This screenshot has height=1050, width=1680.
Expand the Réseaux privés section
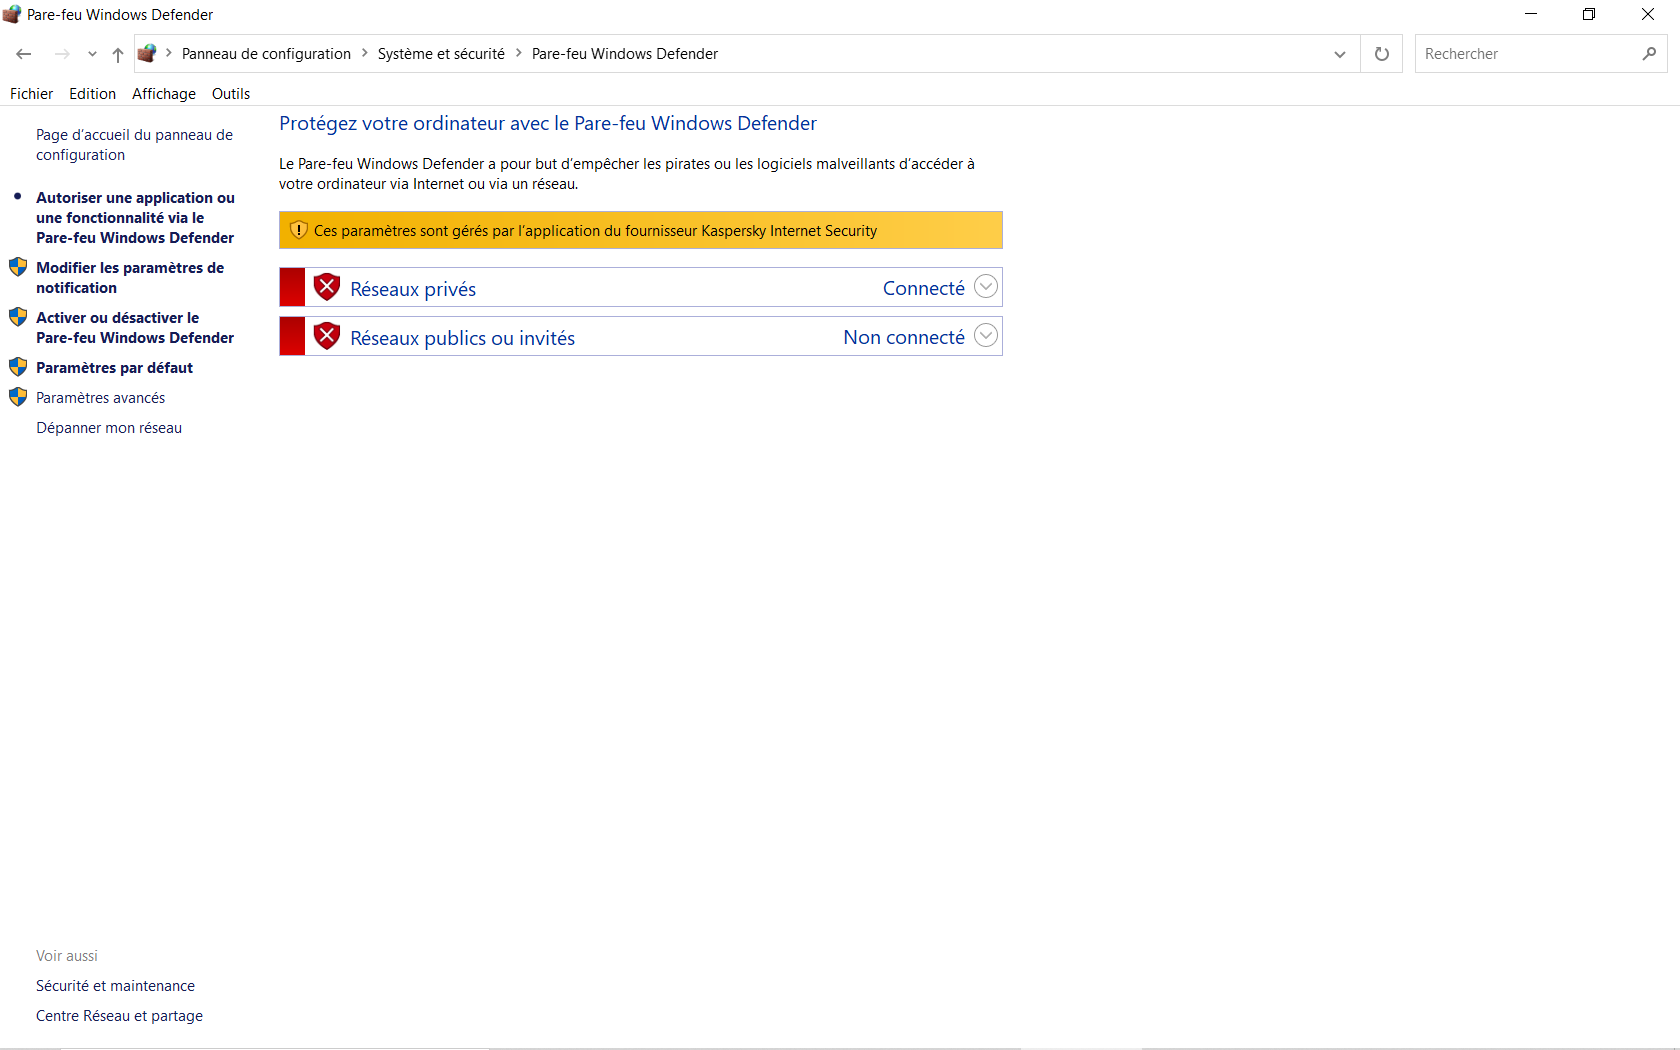click(x=986, y=287)
